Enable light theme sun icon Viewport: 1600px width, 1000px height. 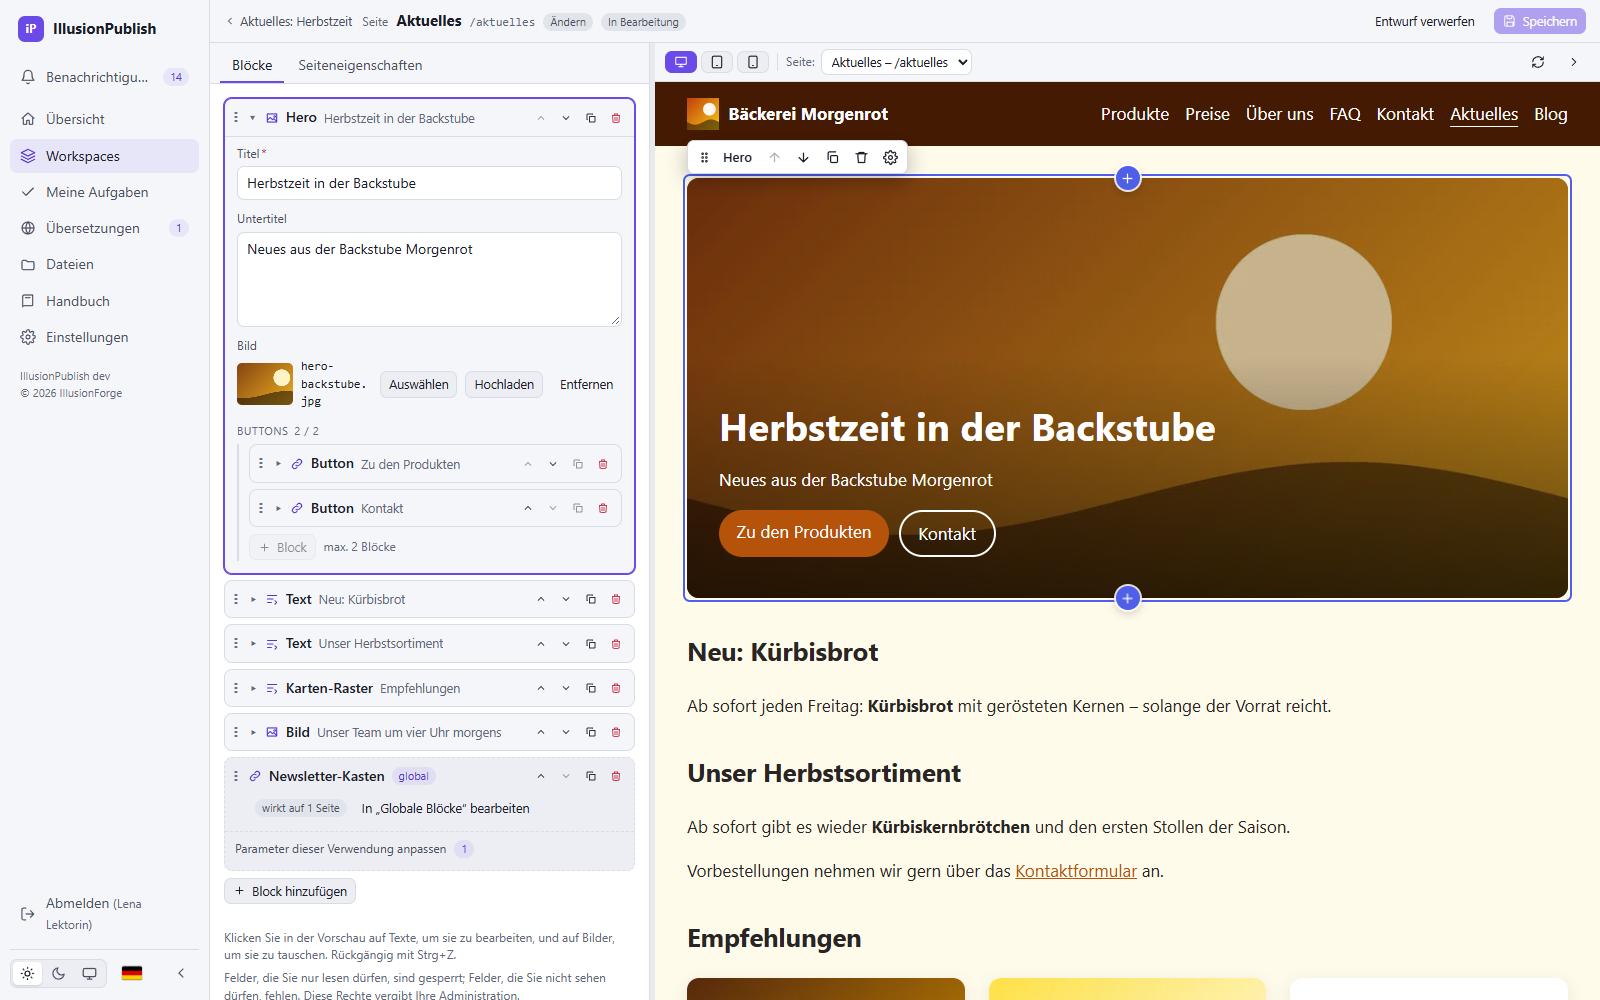pyautogui.click(x=27, y=973)
